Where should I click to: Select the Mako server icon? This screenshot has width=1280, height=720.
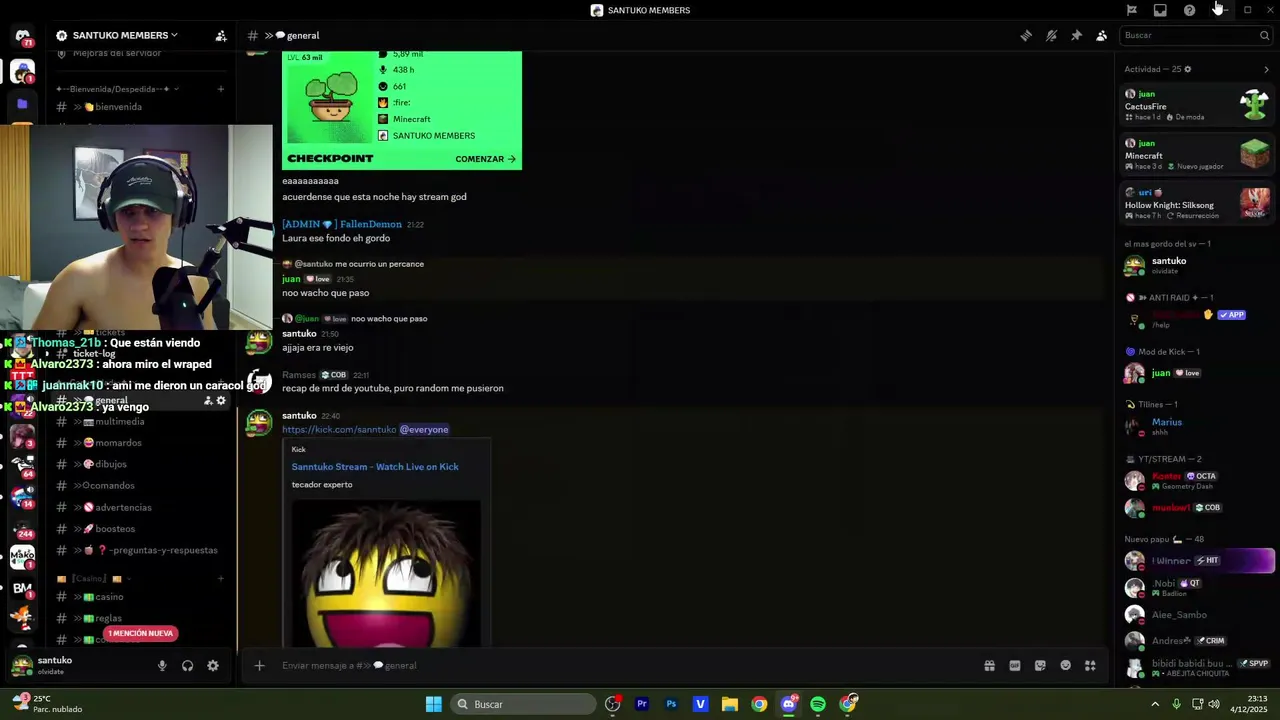pyautogui.click(x=22, y=556)
